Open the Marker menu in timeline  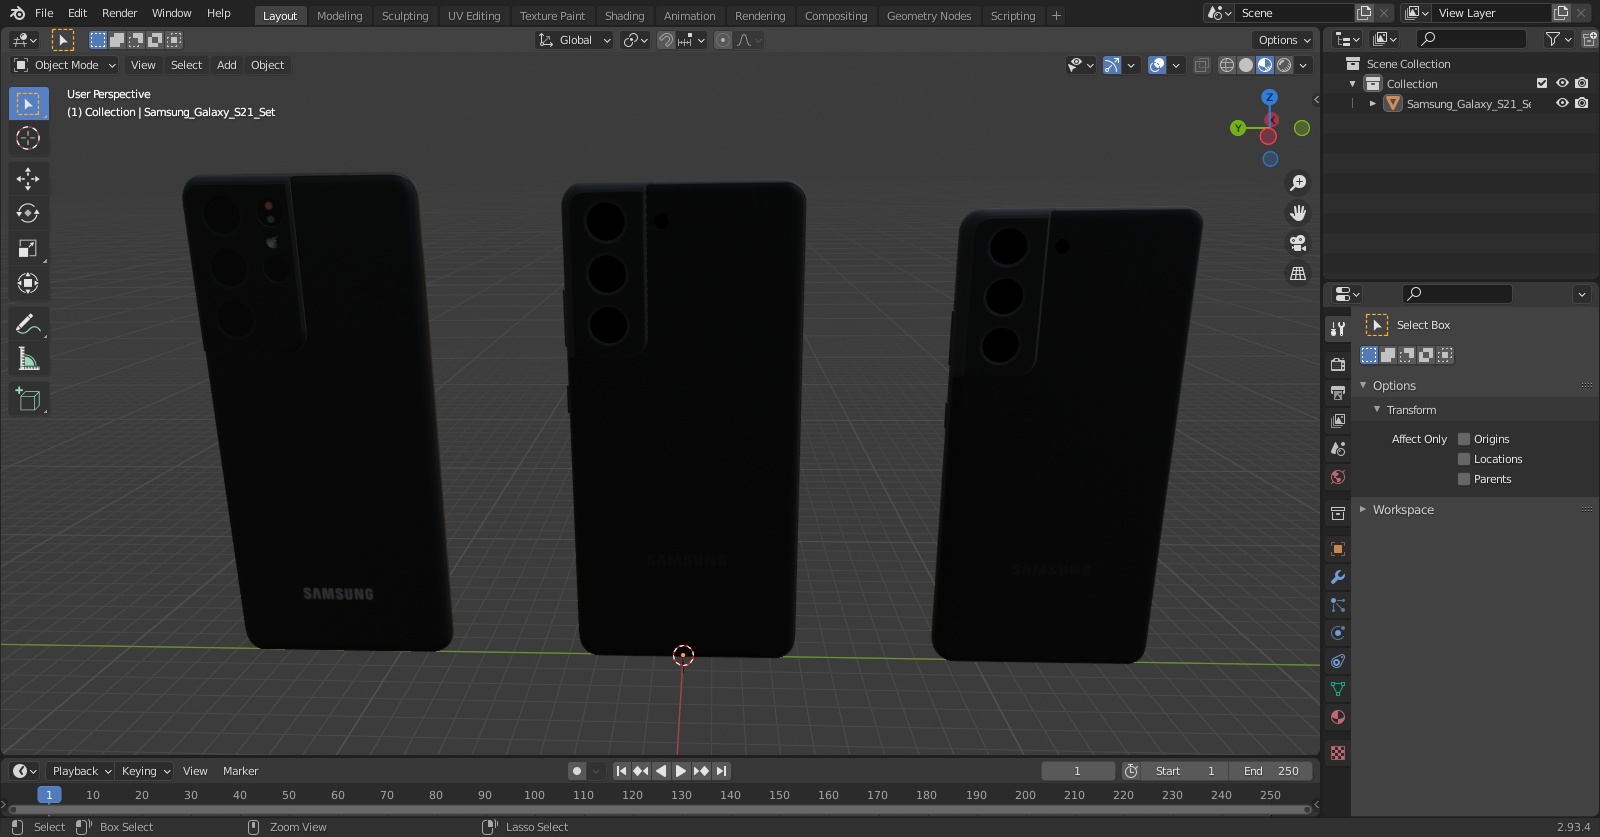tap(240, 771)
